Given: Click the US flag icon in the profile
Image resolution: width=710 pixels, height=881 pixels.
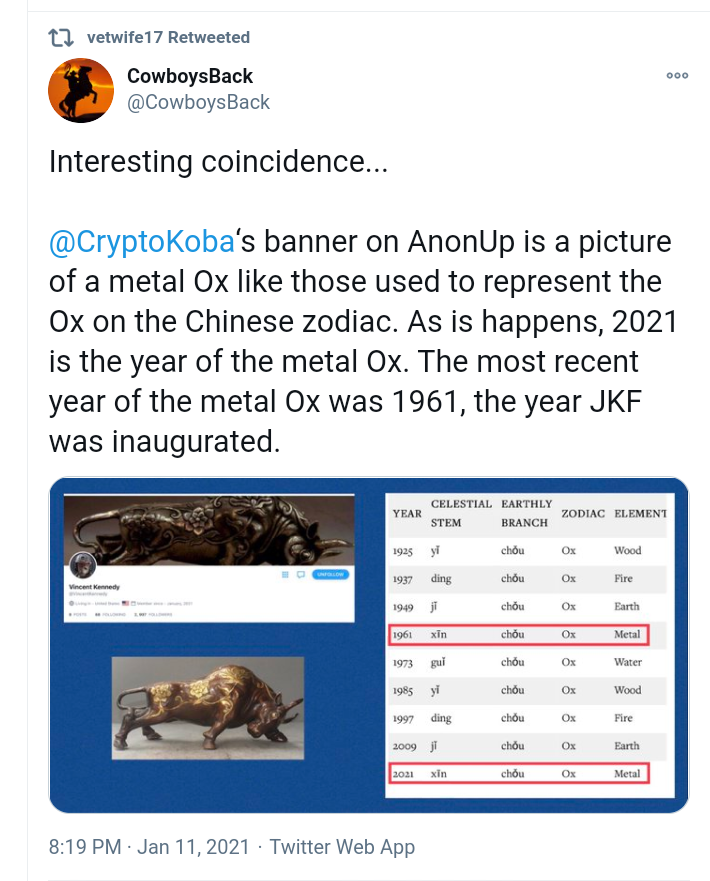Looking at the screenshot, I should pyautogui.click(x=126, y=604).
